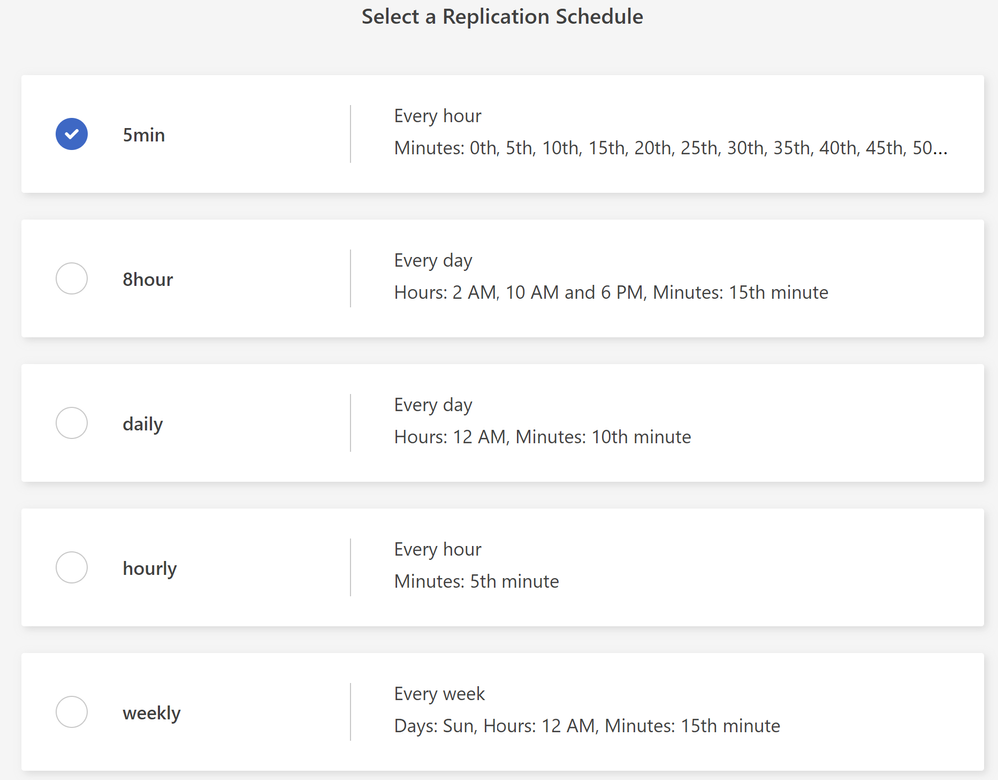Click the hourly schedule name label
The width and height of the screenshot is (998, 780).
point(150,568)
